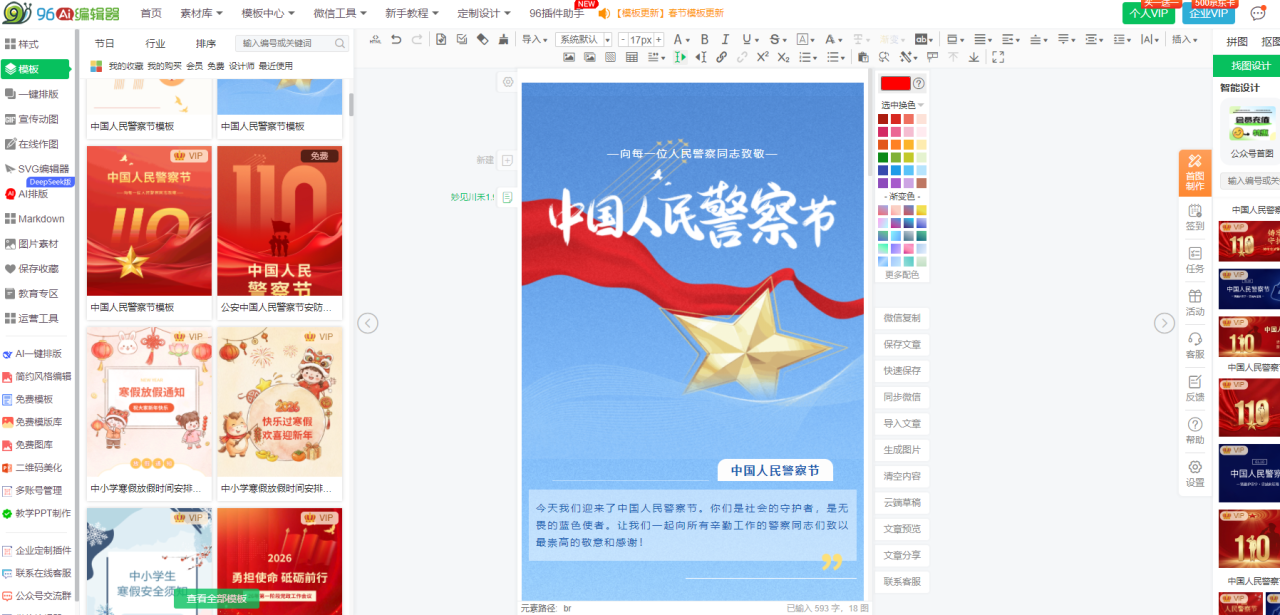The height and width of the screenshot is (615, 1280).
Task: Click the 保存文章 button
Action: (902, 344)
